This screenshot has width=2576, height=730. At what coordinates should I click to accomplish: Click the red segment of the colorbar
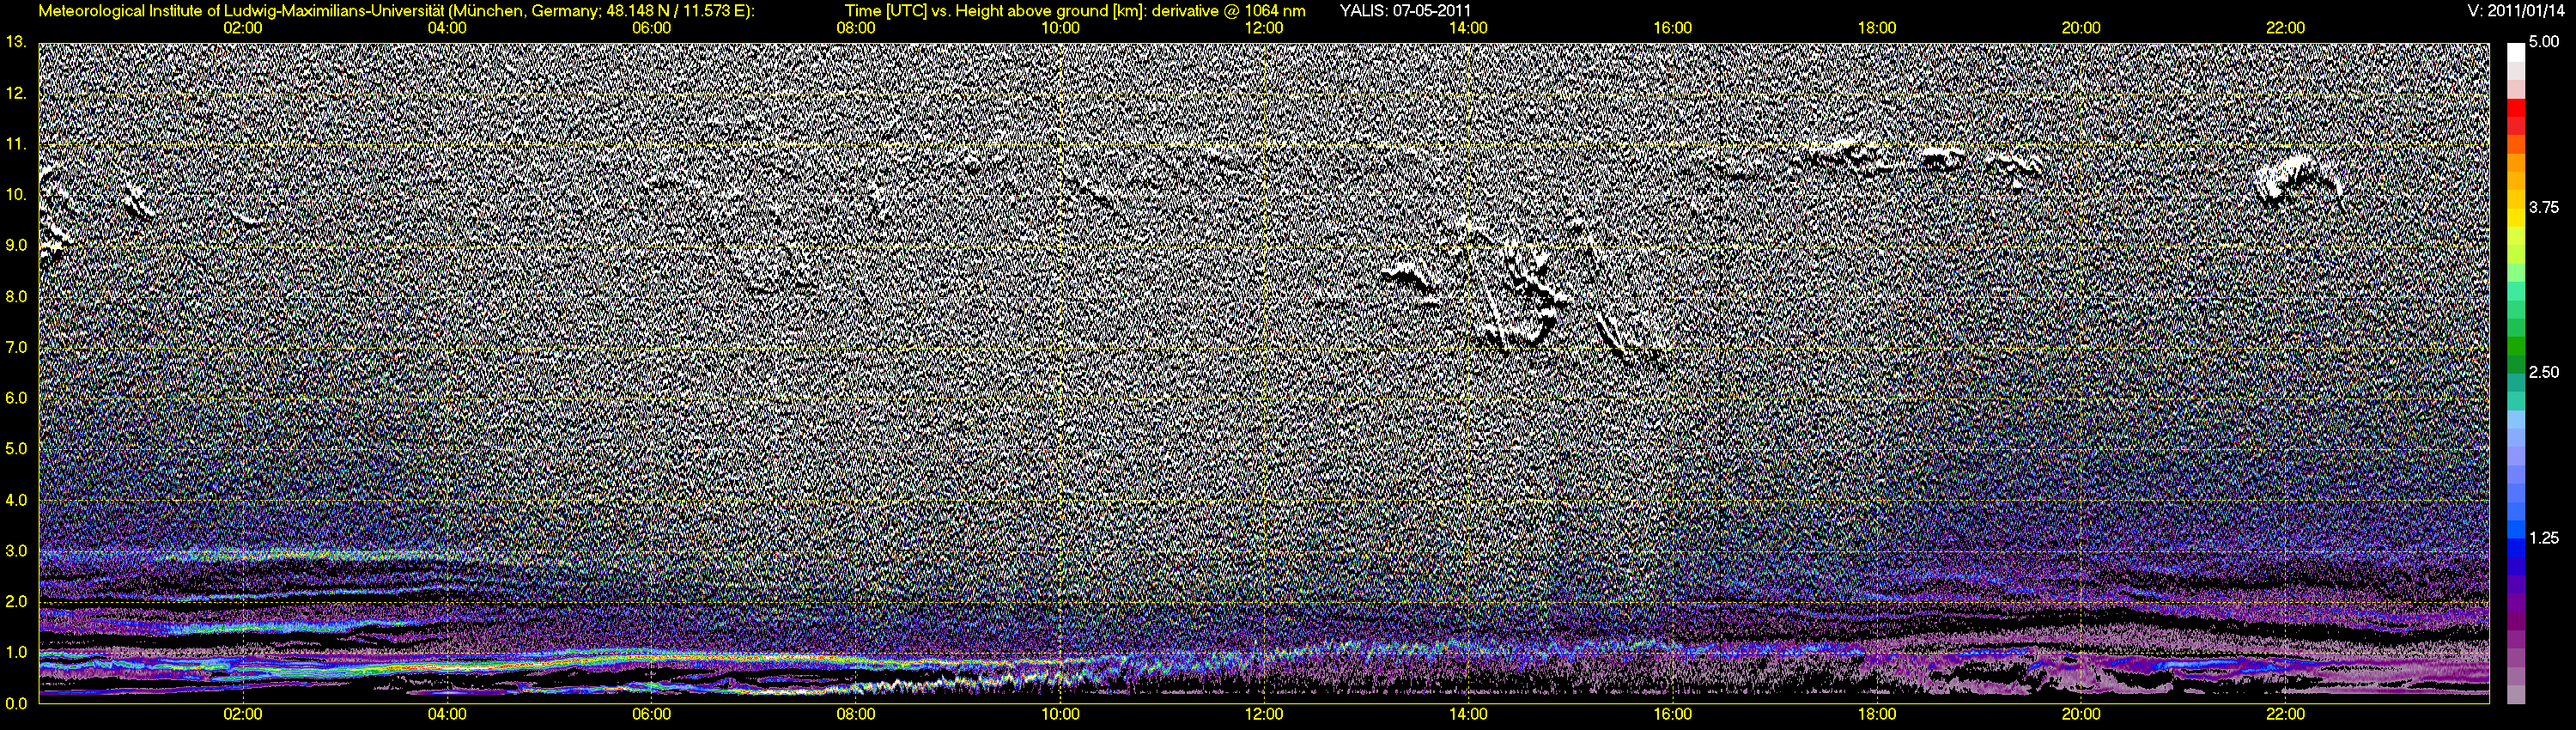2516,110
